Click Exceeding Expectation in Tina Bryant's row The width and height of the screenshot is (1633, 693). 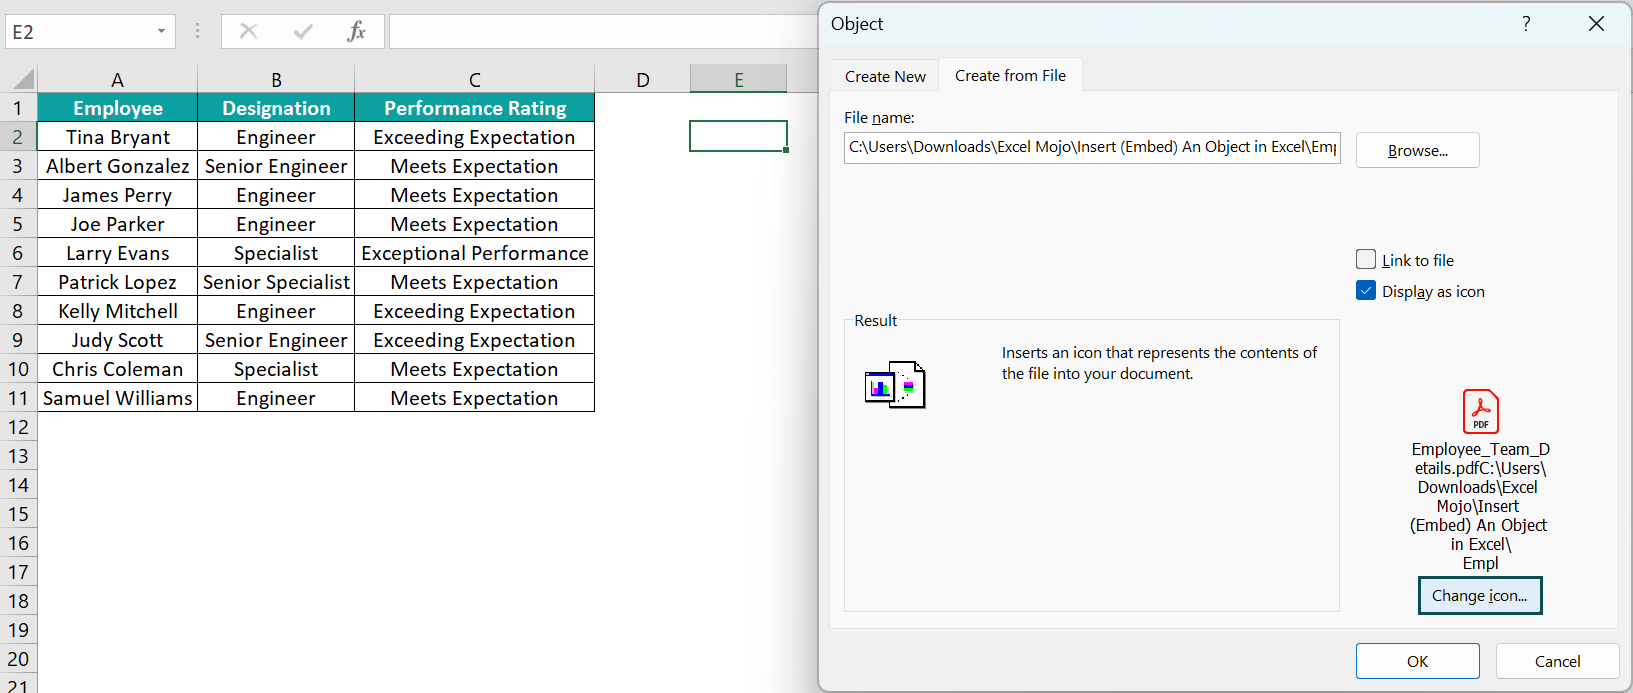point(474,137)
